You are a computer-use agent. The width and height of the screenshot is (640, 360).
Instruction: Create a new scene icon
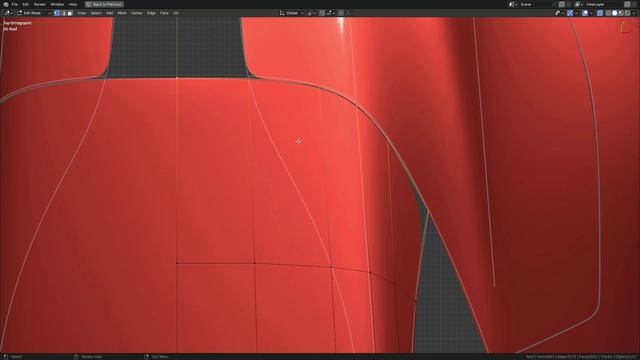coord(561,4)
